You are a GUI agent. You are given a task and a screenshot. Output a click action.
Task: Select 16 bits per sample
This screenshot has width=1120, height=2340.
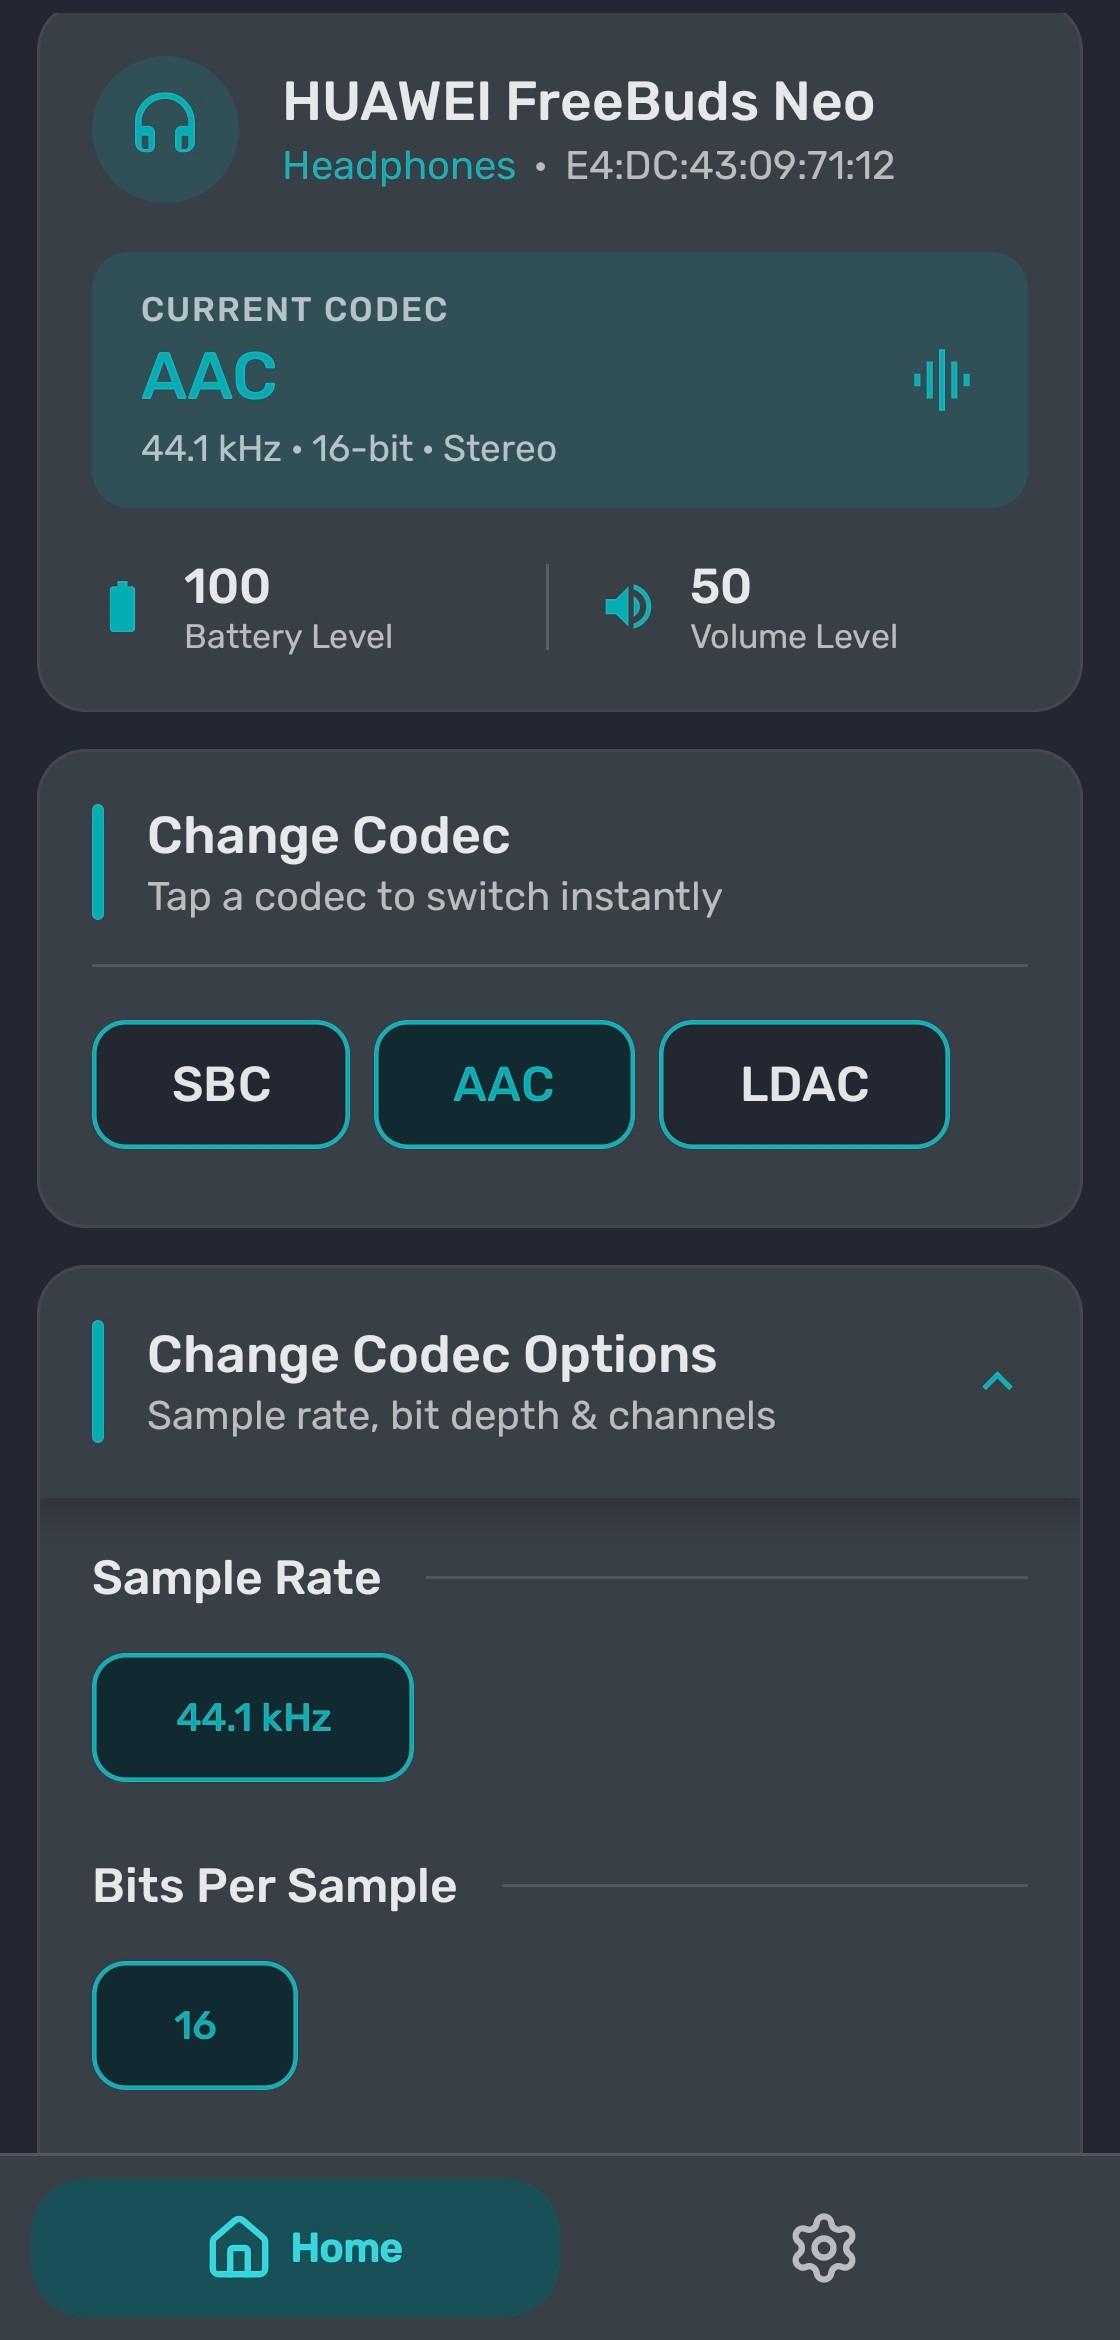[195, 2025]
